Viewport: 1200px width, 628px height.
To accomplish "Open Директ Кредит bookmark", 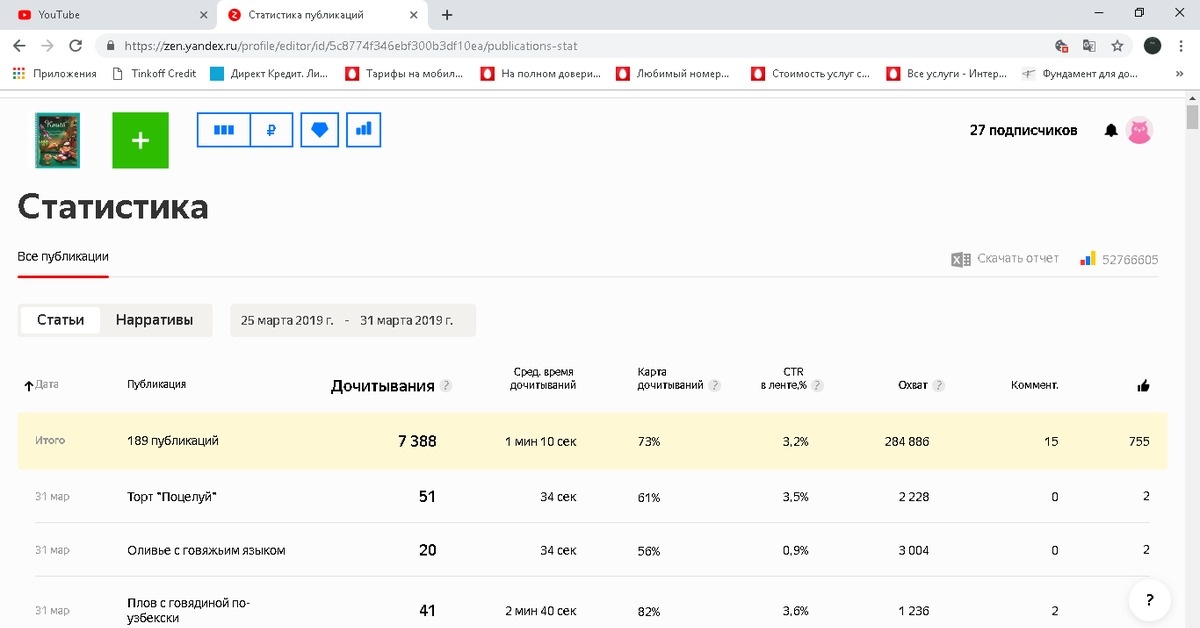I will click(271, 73).
